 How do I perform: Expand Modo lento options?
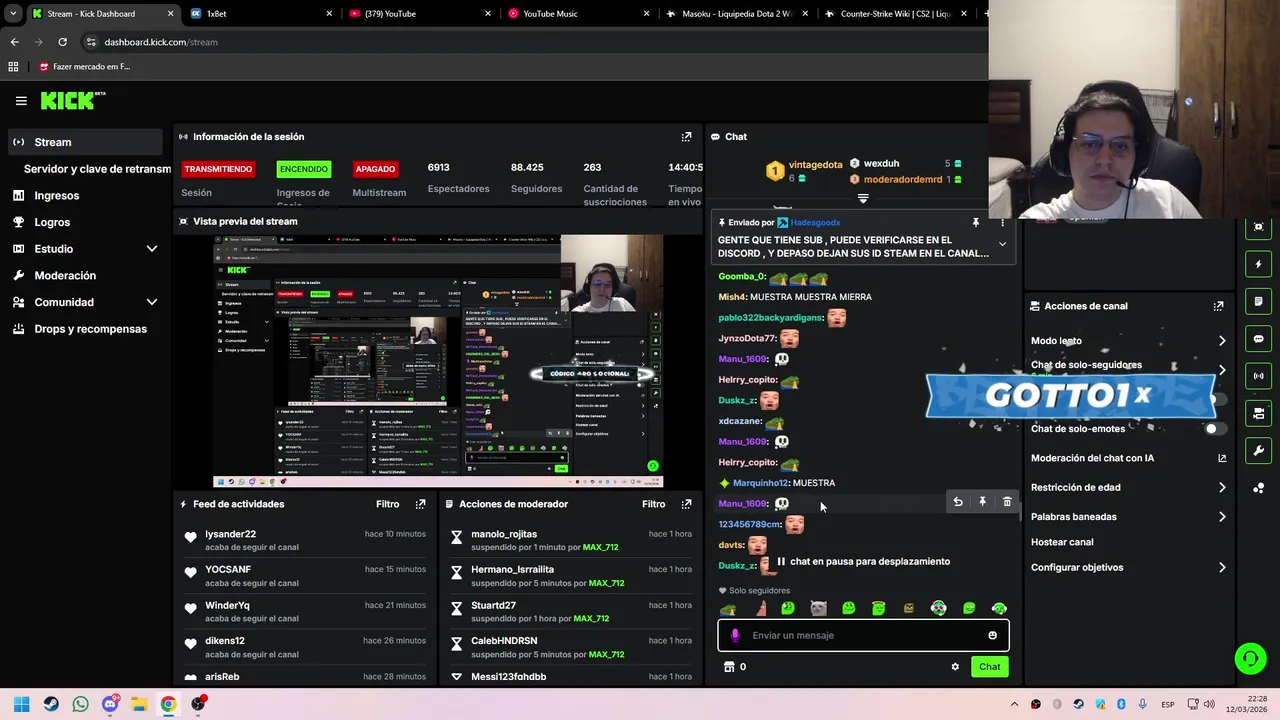(x=1222, y=341)
